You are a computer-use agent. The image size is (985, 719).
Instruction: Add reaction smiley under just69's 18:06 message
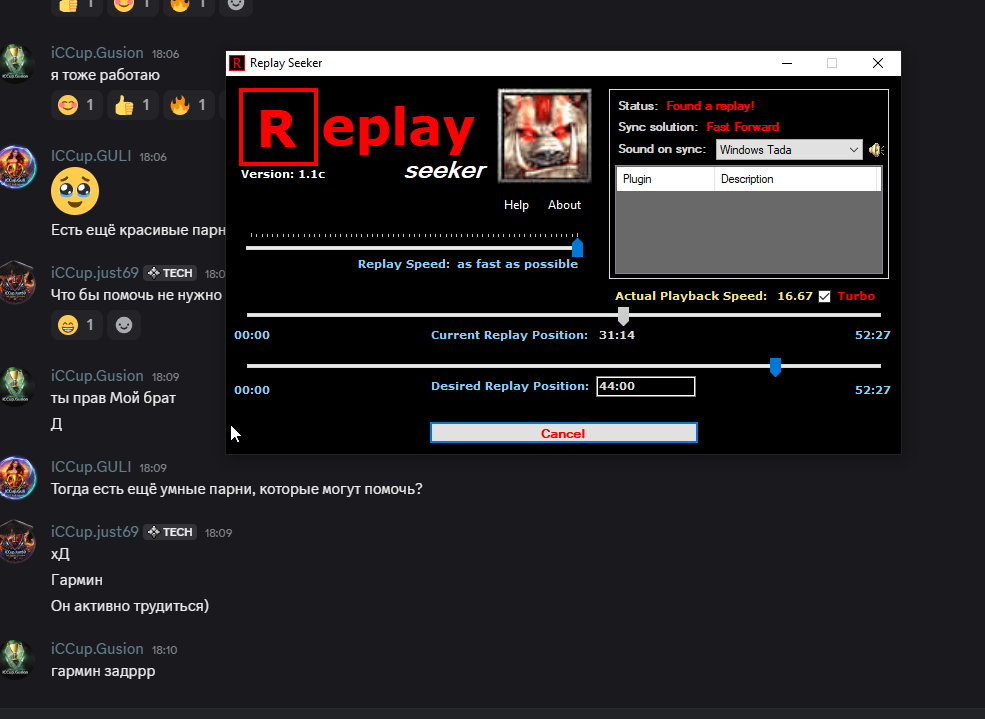(124, 325)
